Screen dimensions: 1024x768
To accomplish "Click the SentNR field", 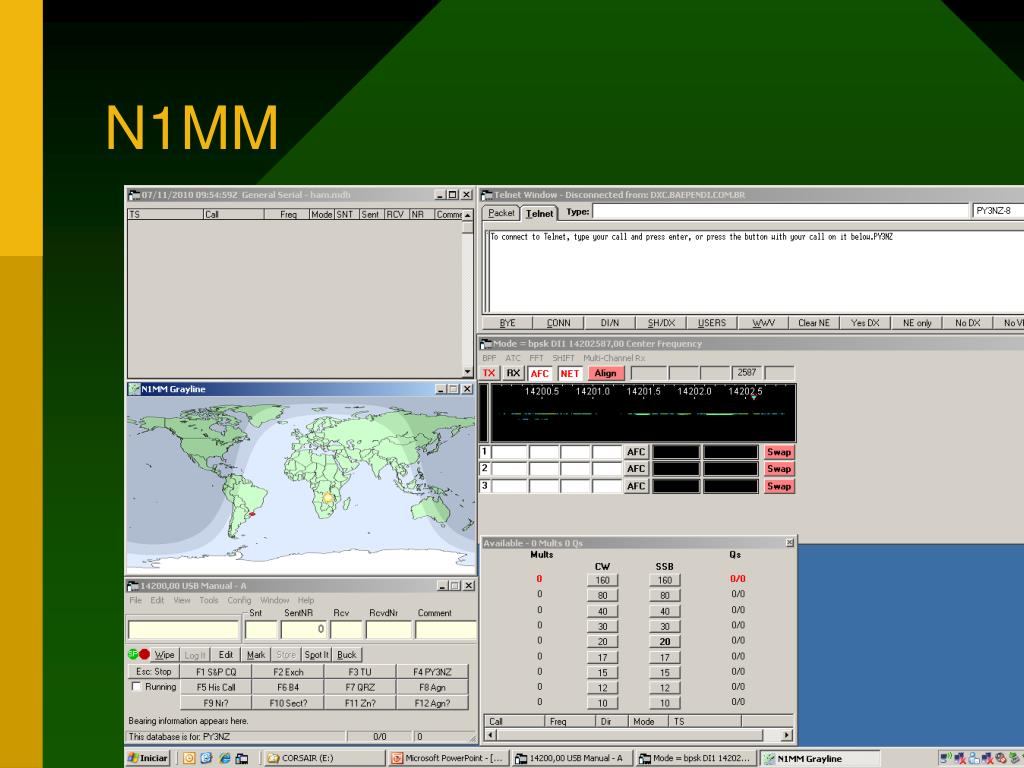I will [304, 630].
